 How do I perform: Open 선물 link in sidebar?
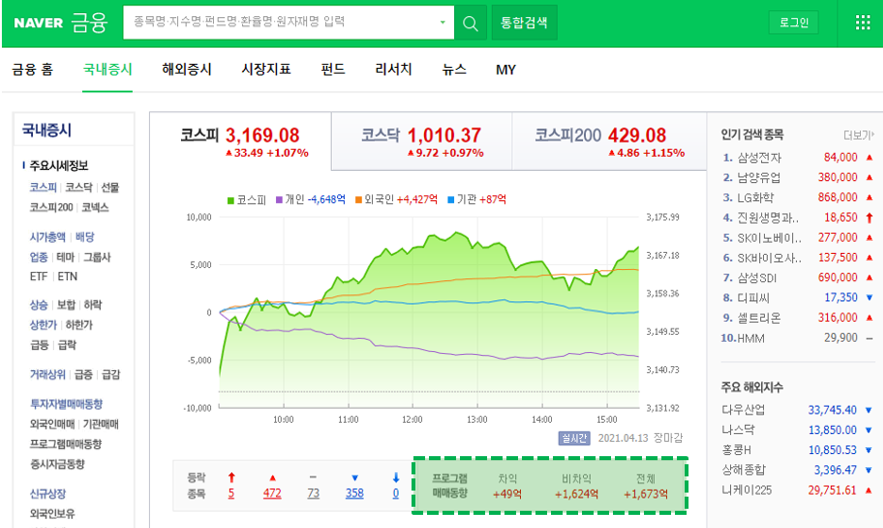(110, 187)
